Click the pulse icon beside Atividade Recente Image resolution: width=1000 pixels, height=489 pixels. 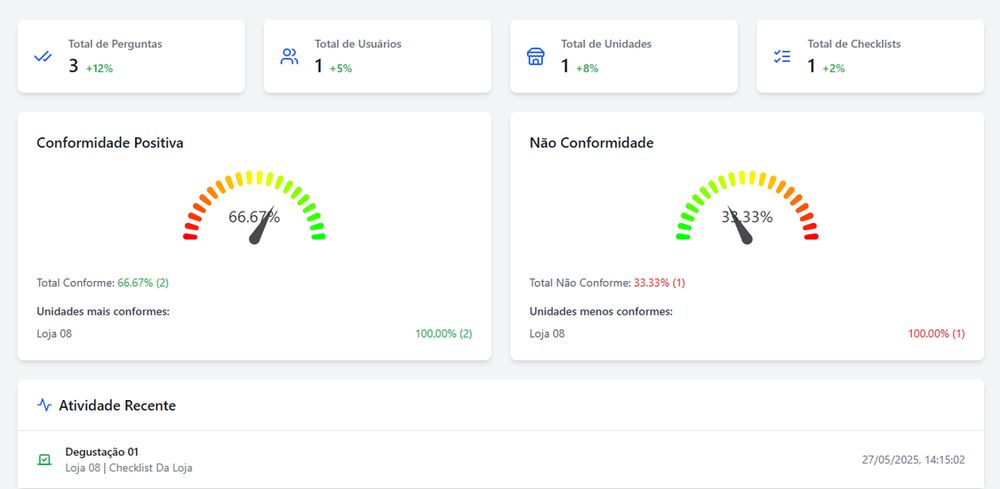tap(44, 405)
